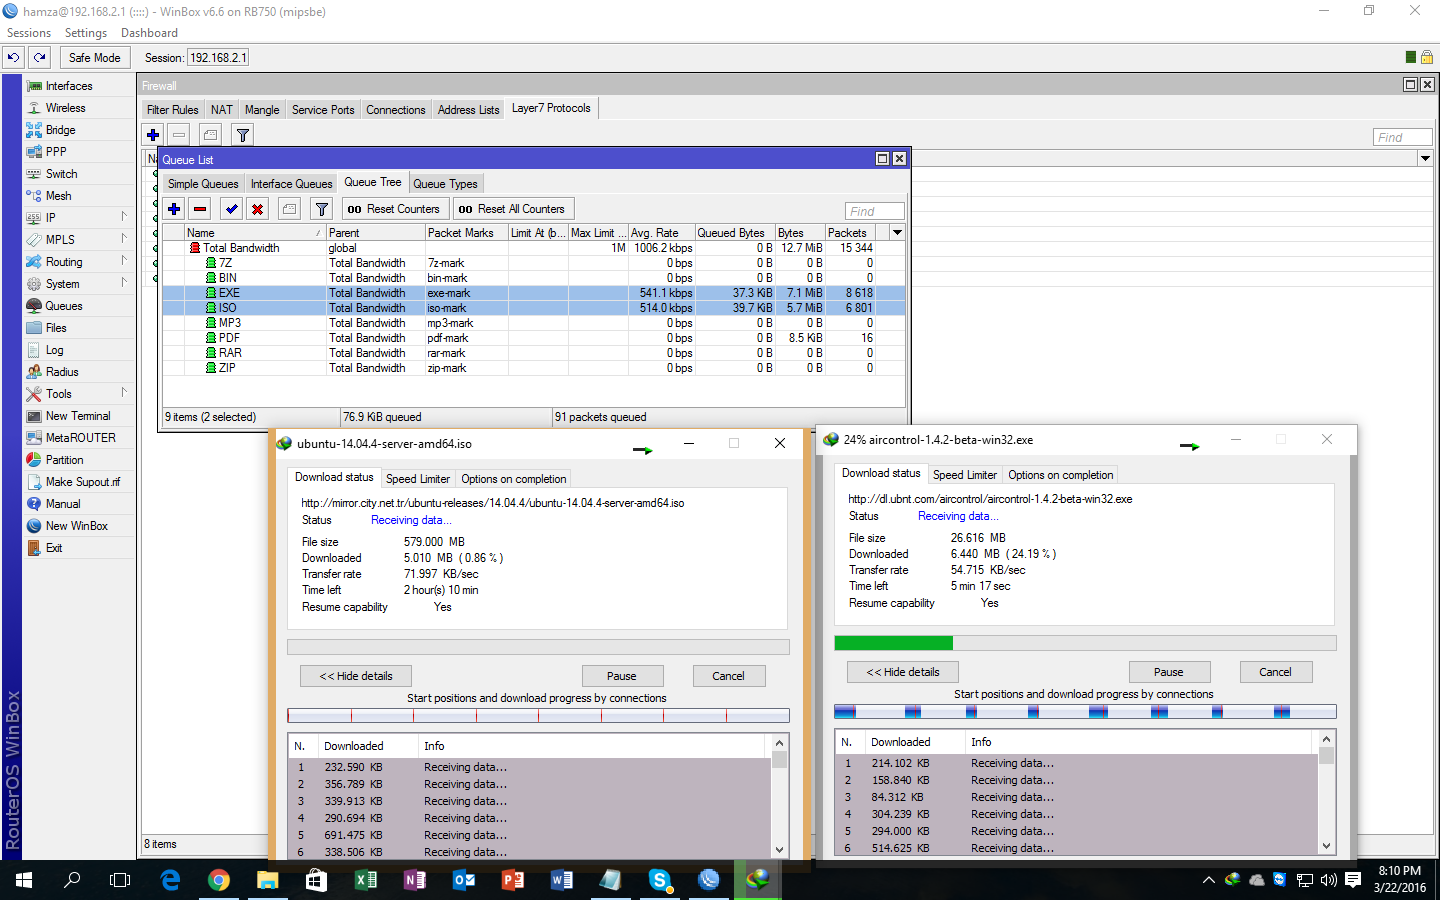Expand the Tools submenu

click(x=124, y=393)
